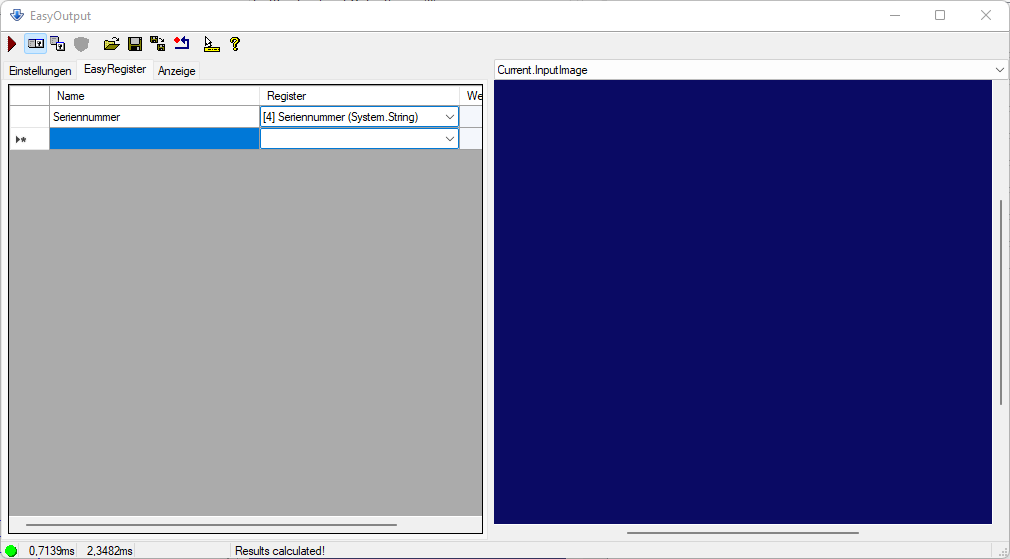Click the red run arrow icon
This screenshot has width=1010, height=559.
click(12, 44)
